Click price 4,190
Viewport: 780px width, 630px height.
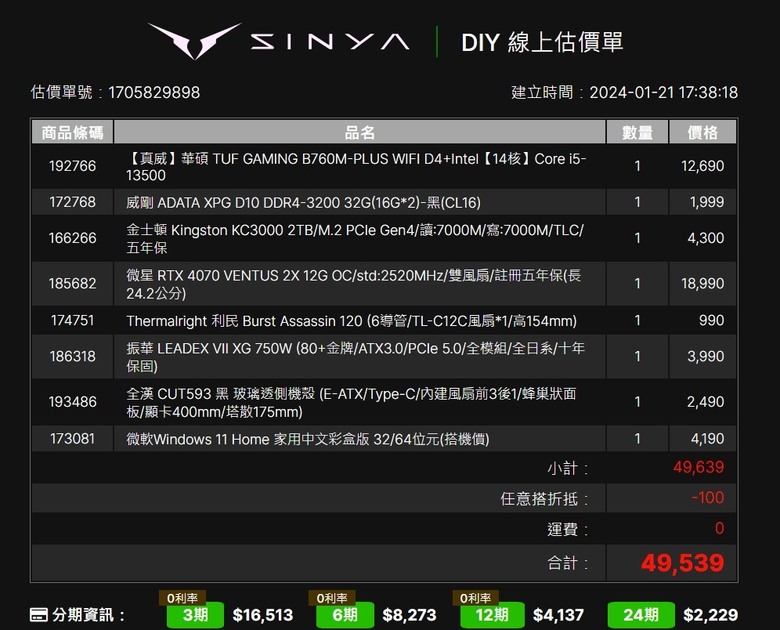pos(707,439)
